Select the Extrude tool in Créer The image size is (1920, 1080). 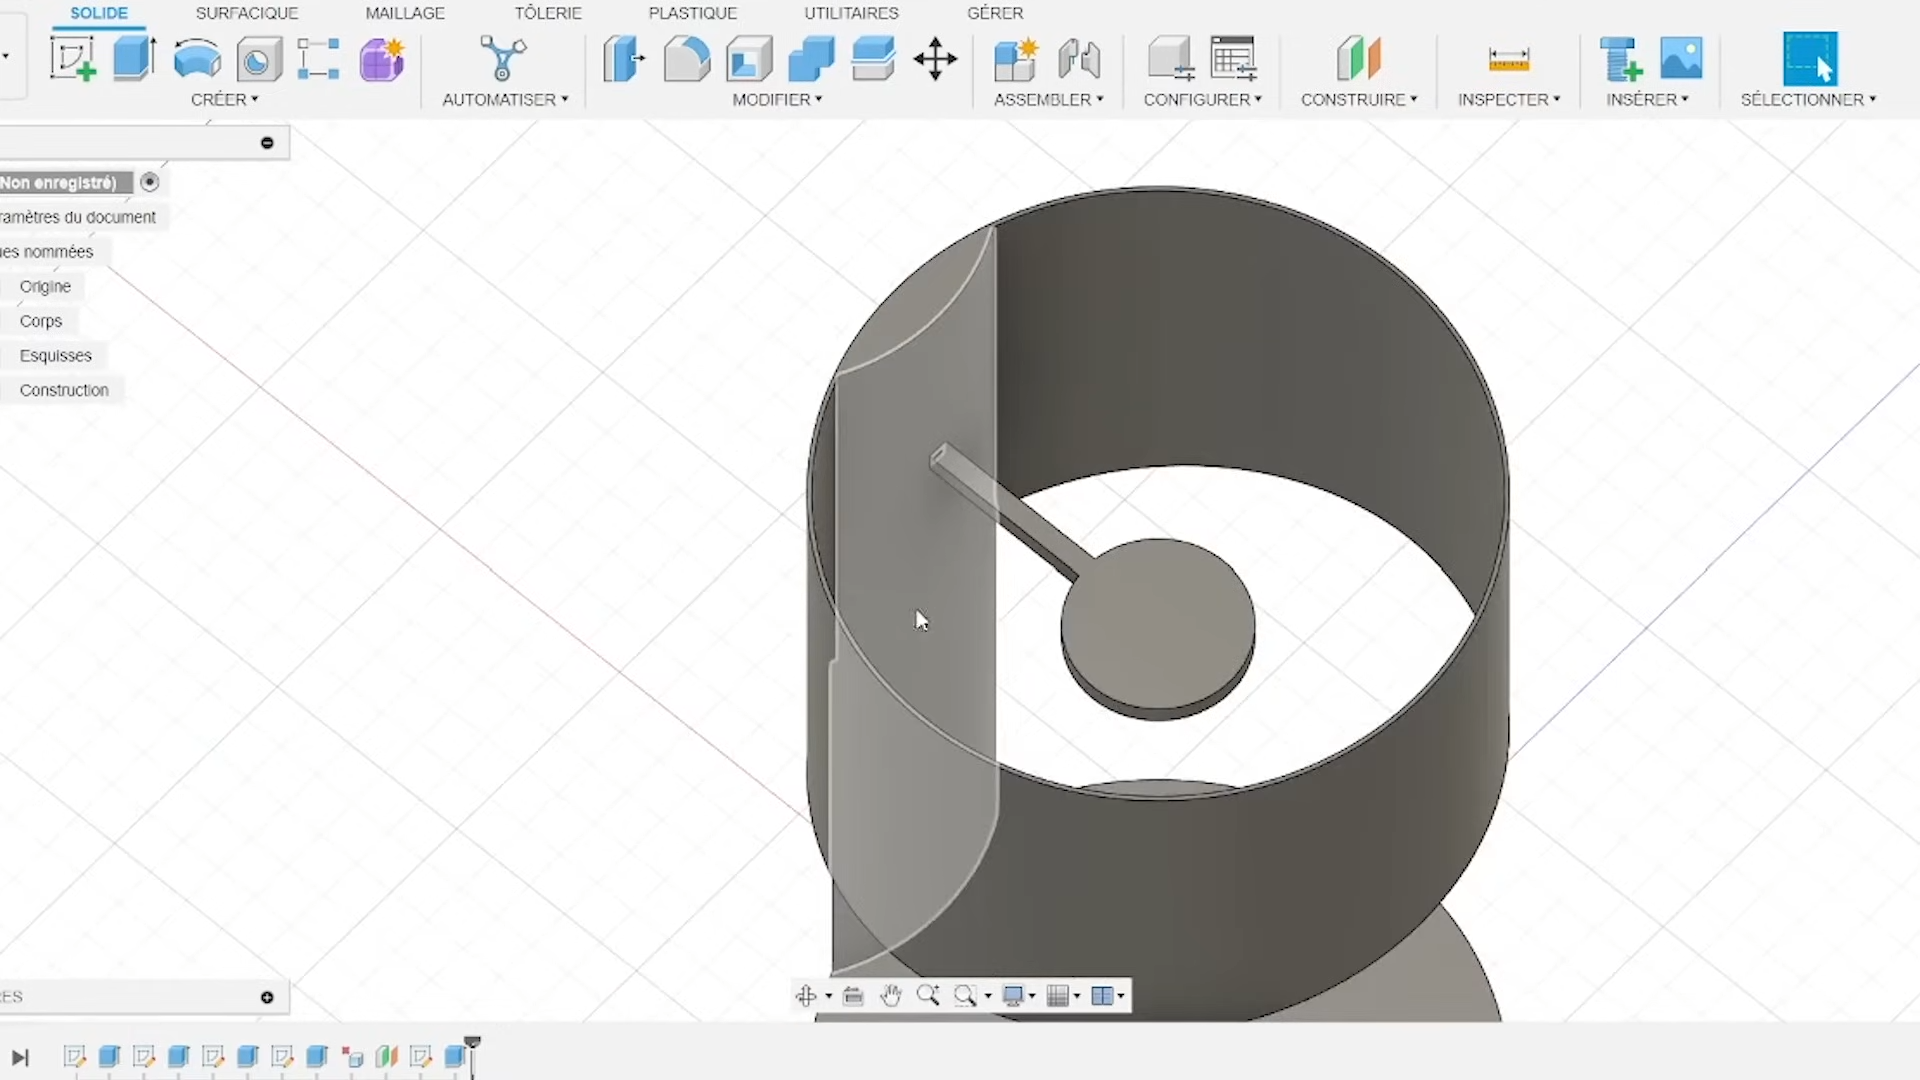coord(134,59)
